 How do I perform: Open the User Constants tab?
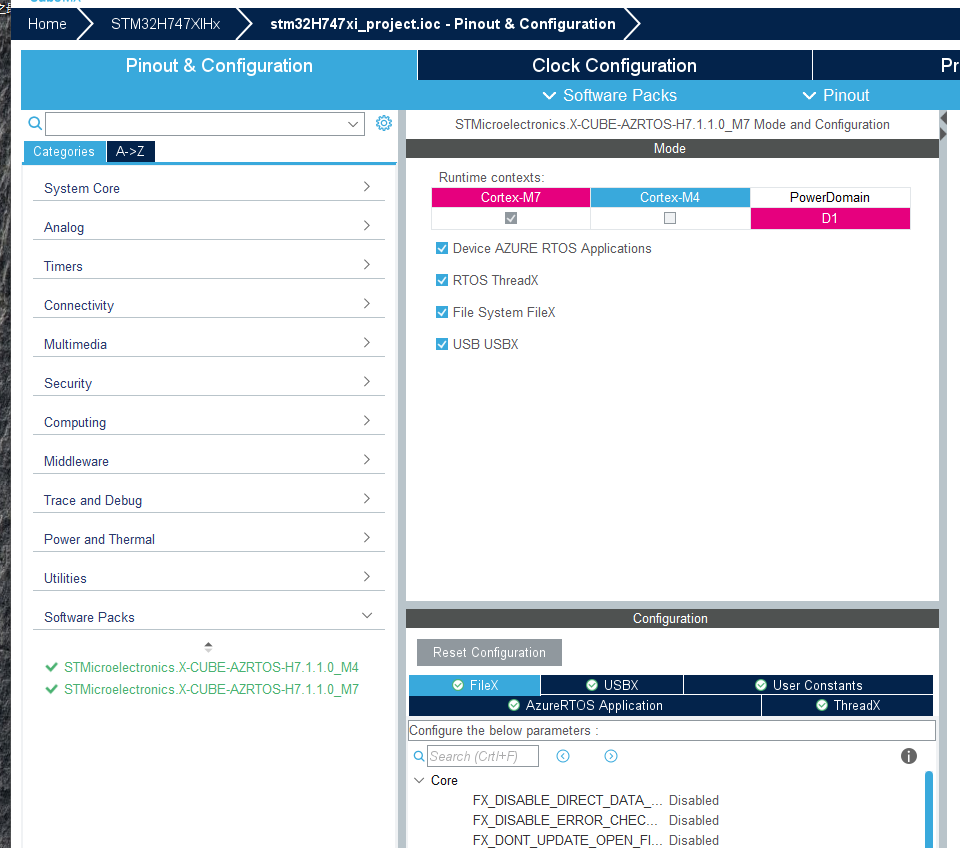click(x=808, y=685)
